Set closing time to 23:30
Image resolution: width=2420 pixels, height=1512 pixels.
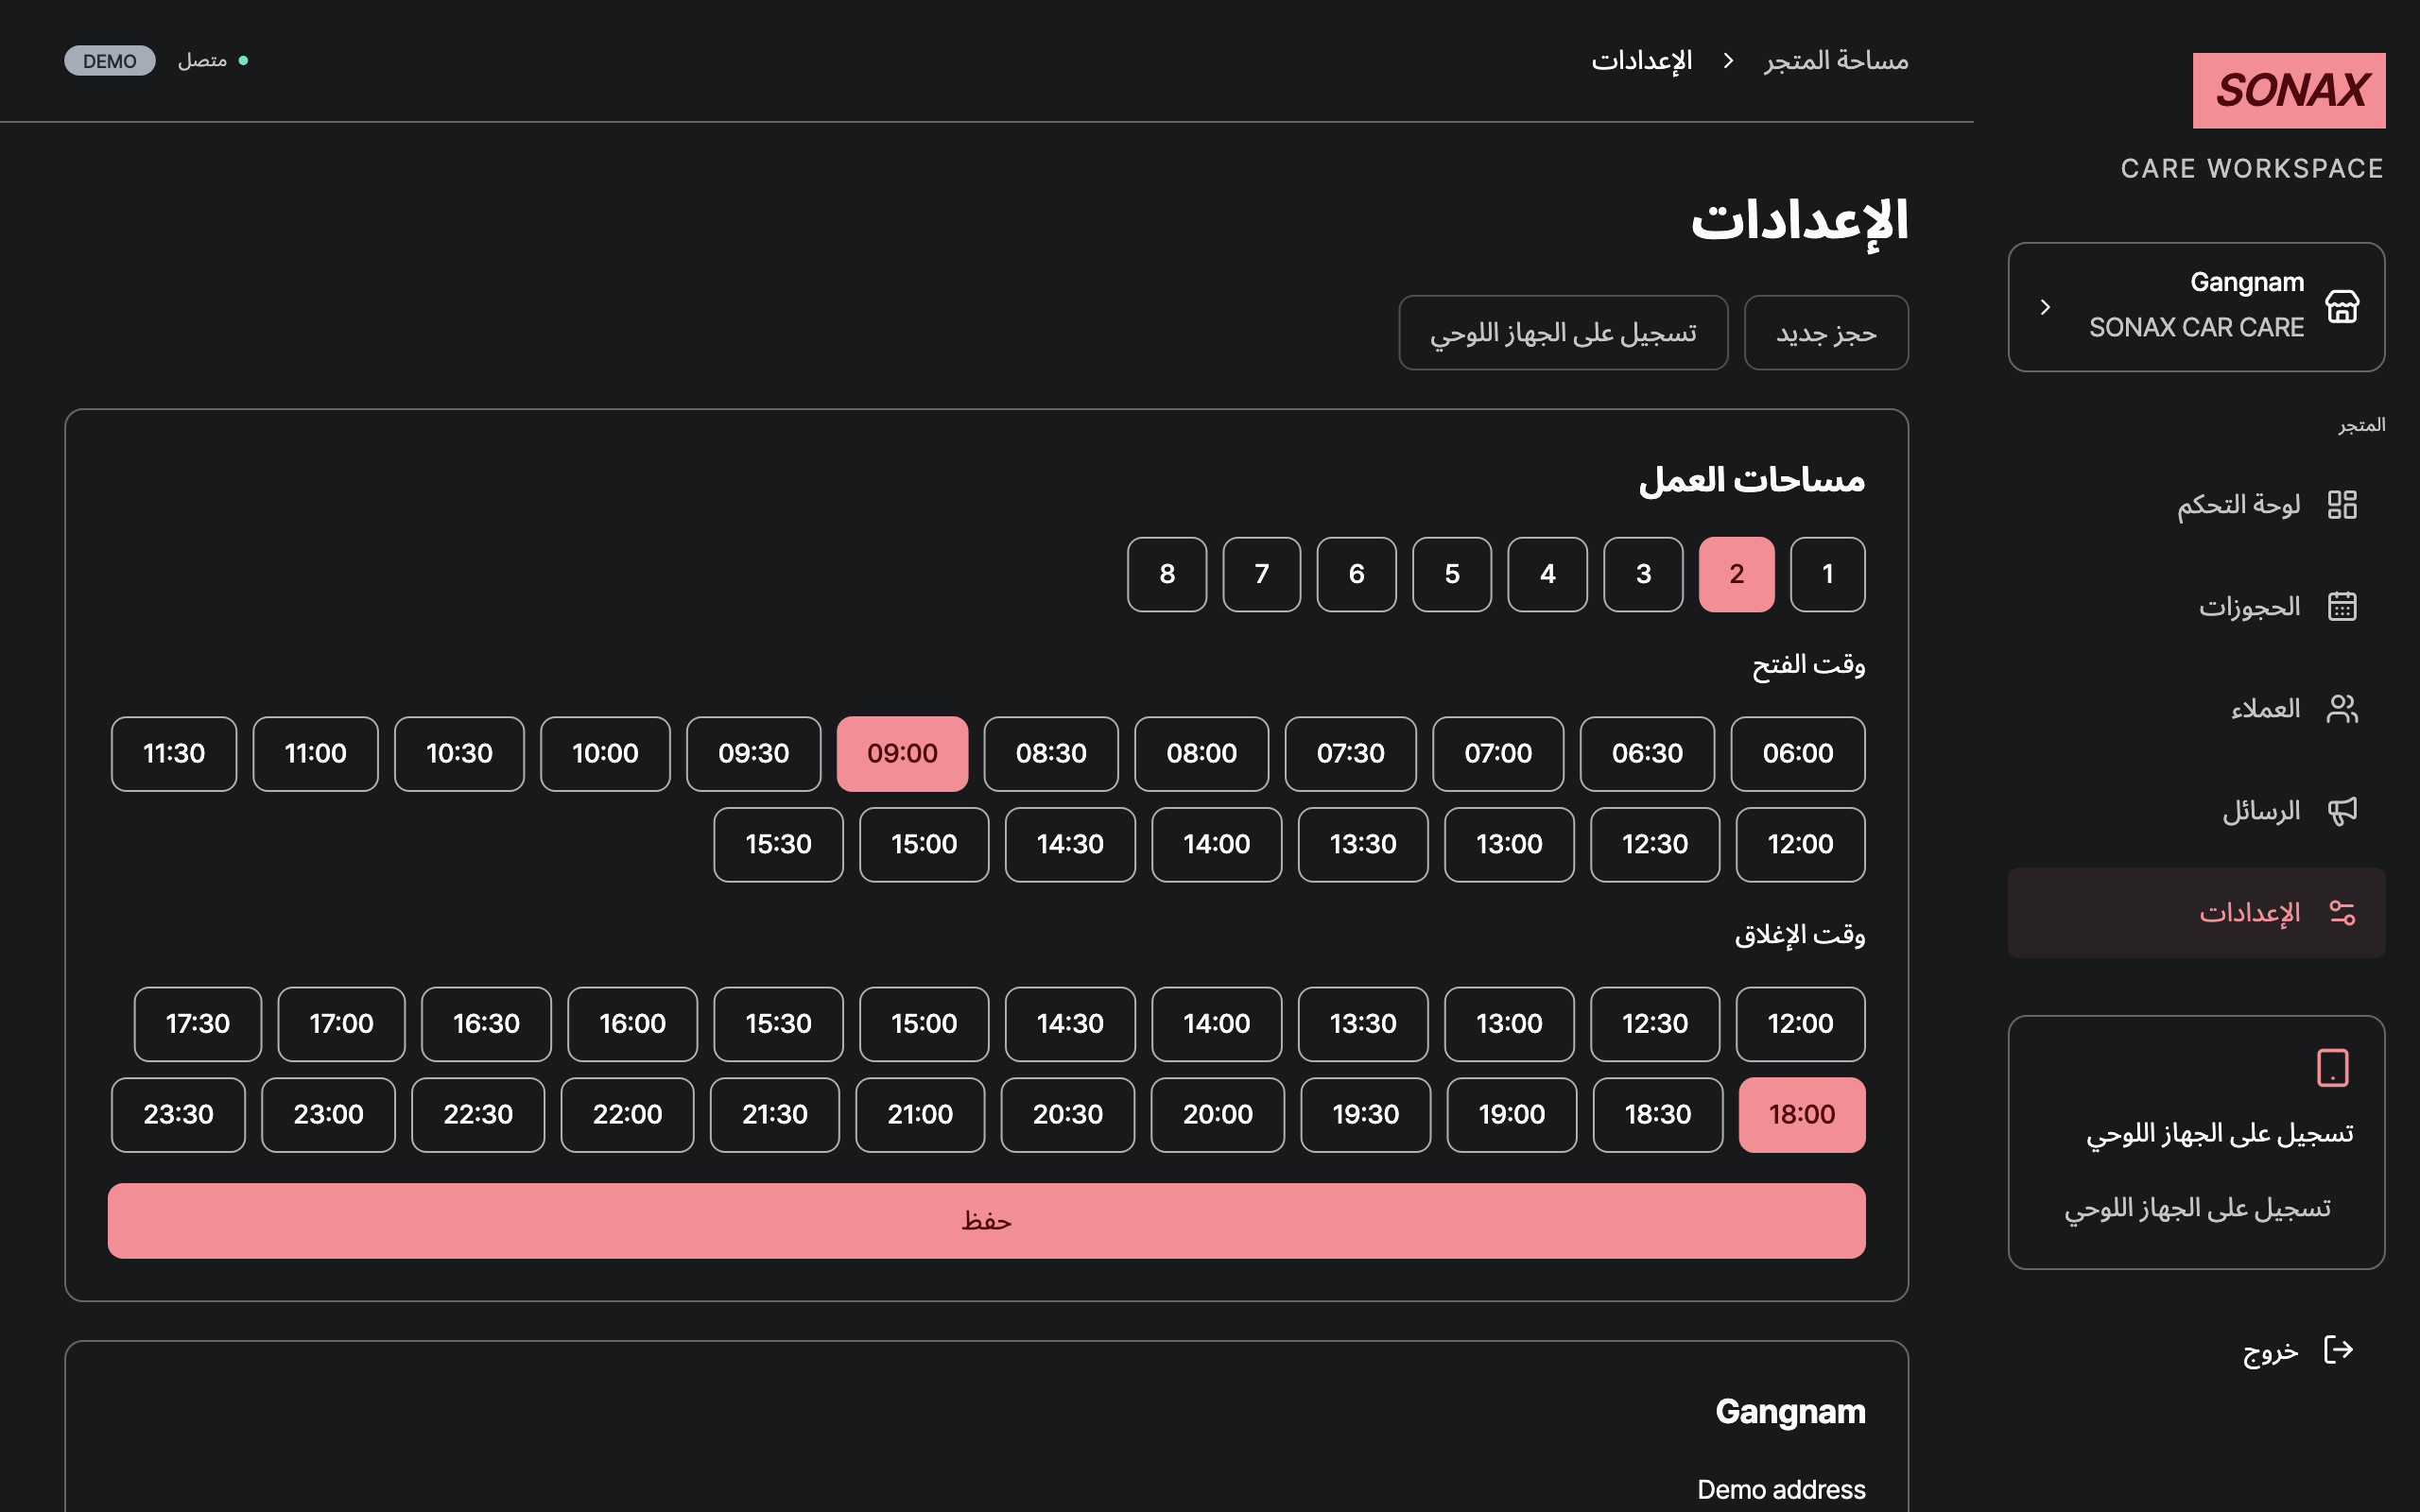(178, 1115)
